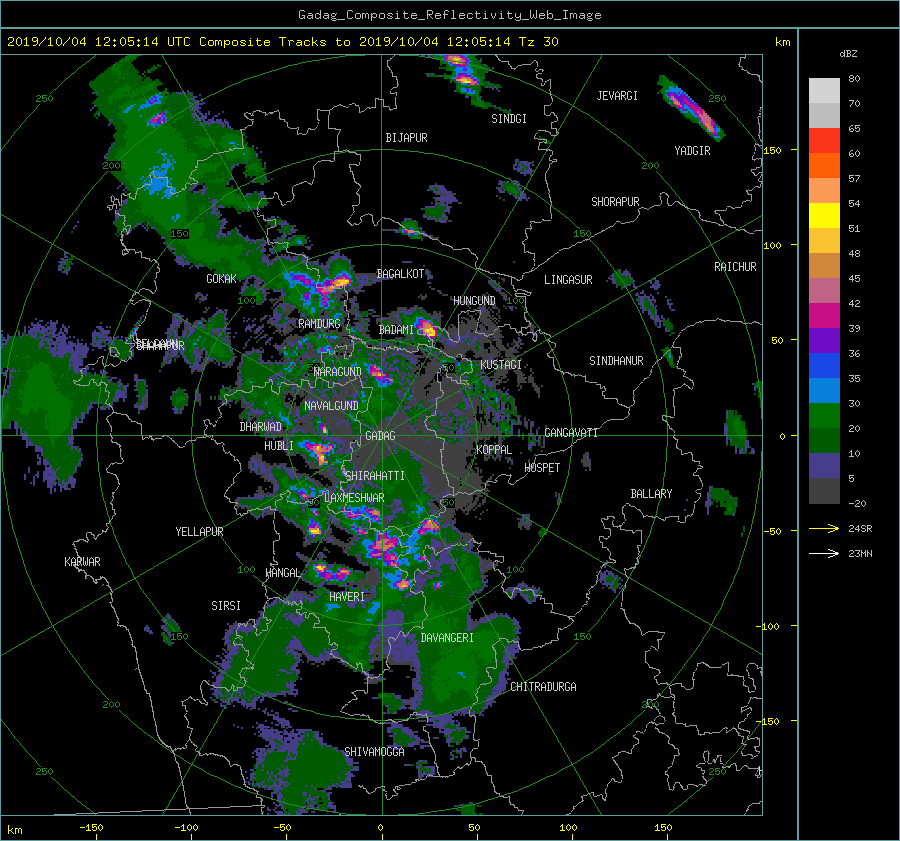900x841 pixels.
Task: Select the BIJAPUR city label
Action: pyautogui.click(x=406, y=138)
